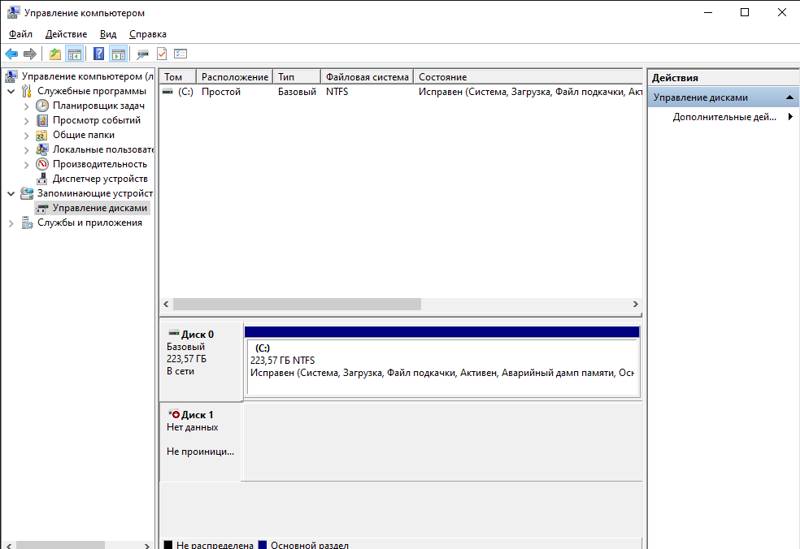800x549 pixels.
Task: Click the dark blue Основной раздел legend swatch
Action: pos(263,544)
